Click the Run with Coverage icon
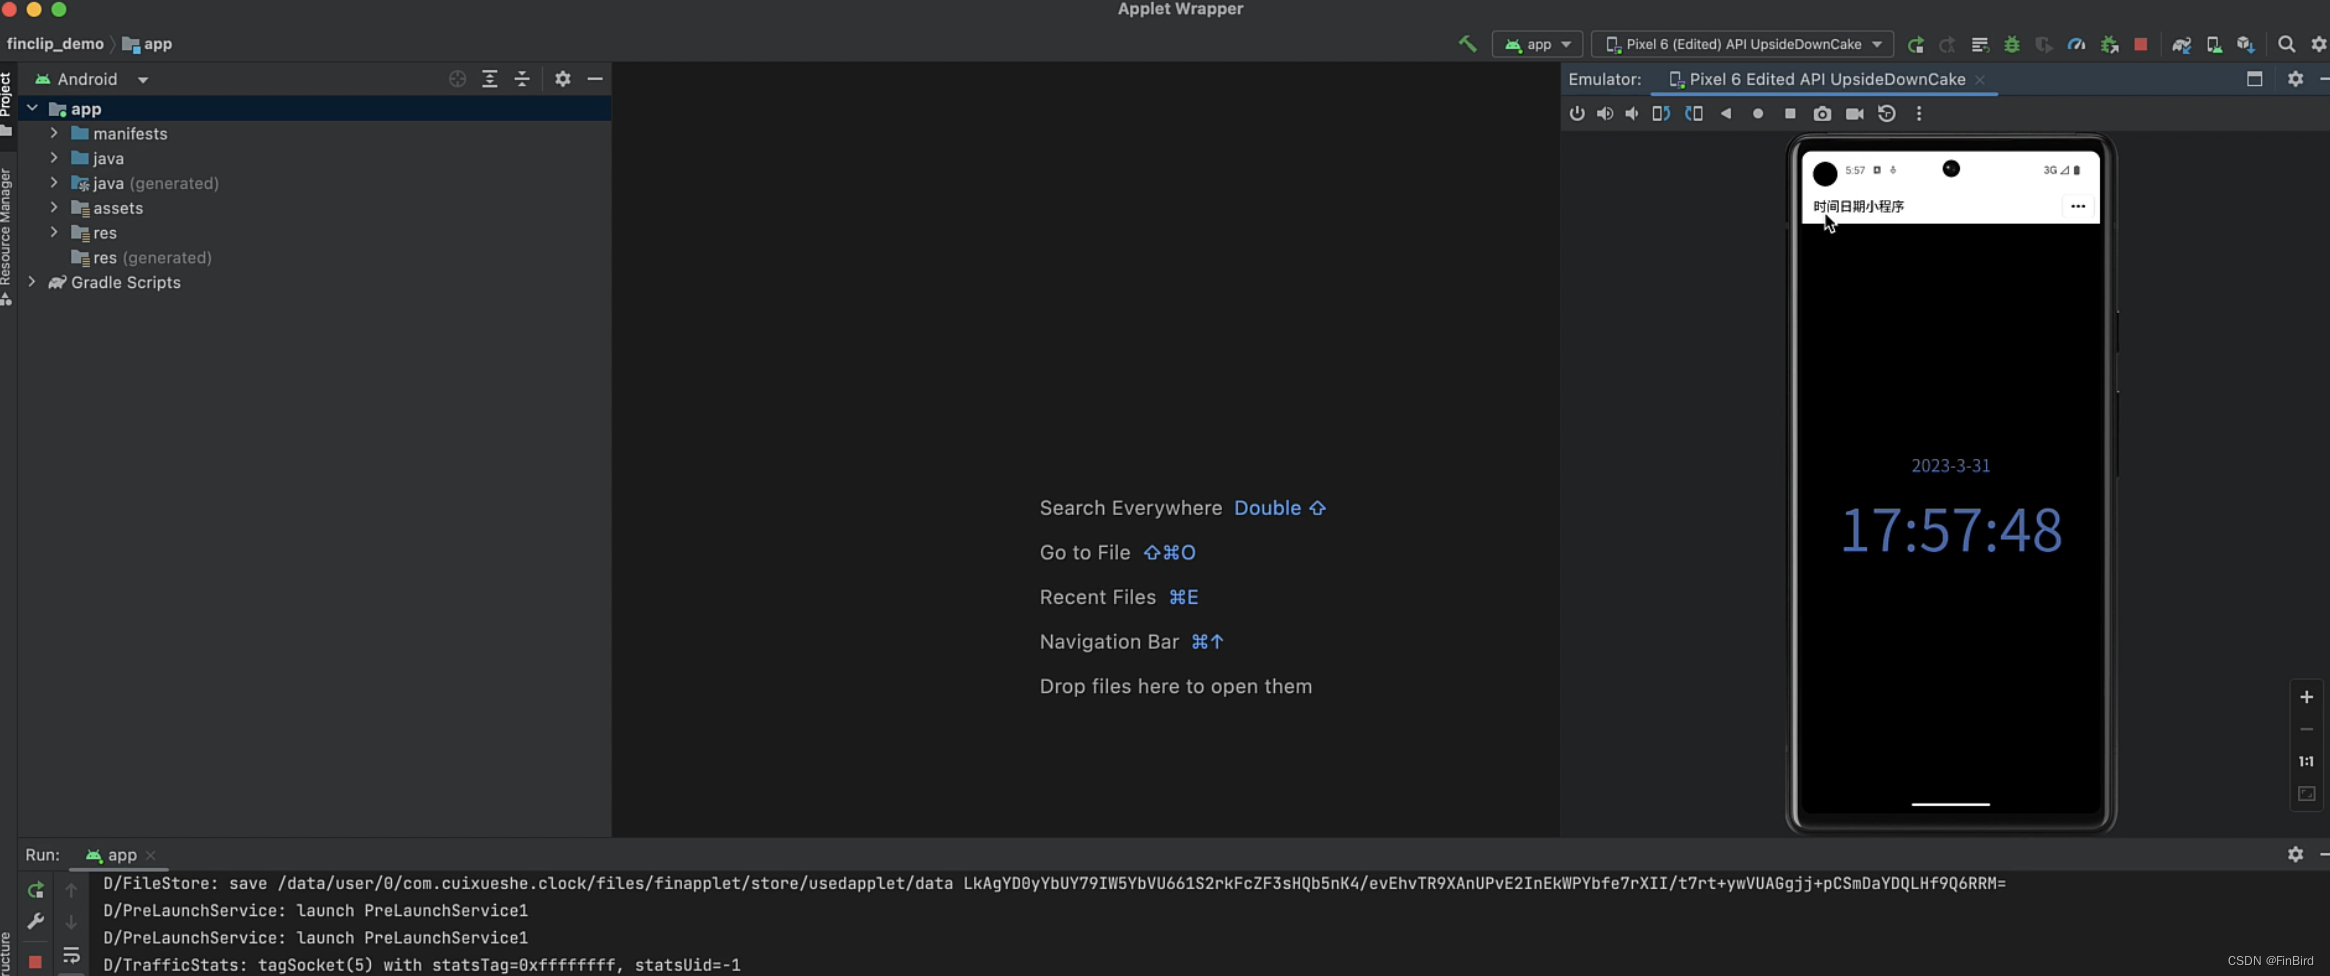 click(2043, 44)
